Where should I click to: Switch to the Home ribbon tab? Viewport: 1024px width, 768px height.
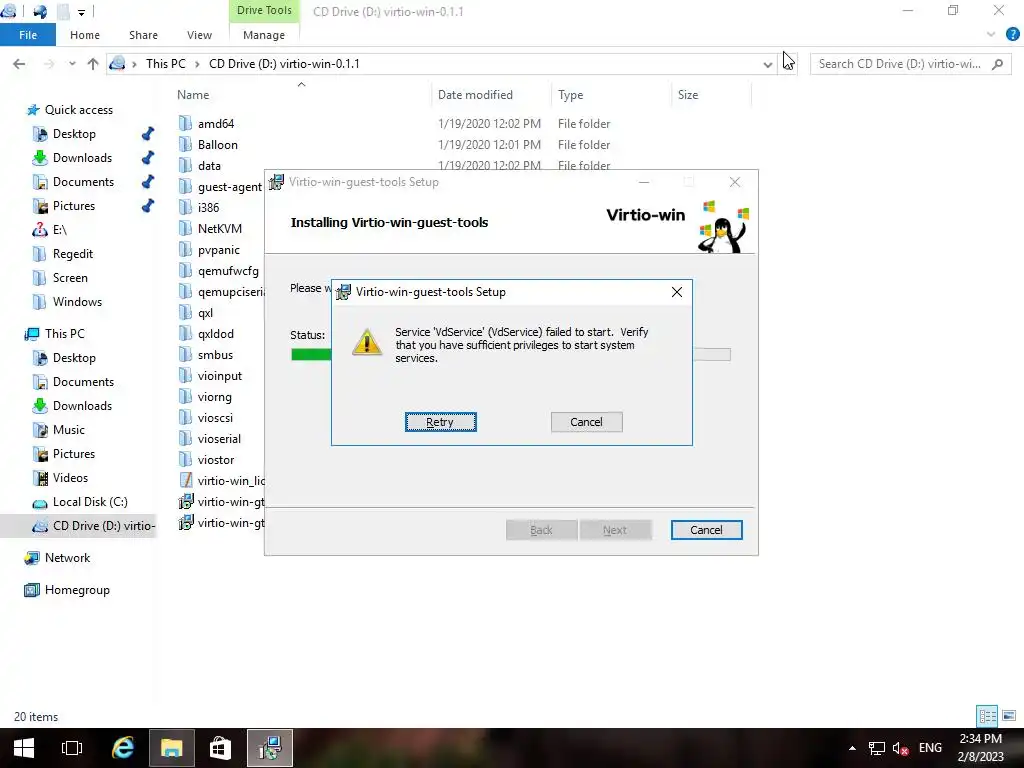click(85, 35)
